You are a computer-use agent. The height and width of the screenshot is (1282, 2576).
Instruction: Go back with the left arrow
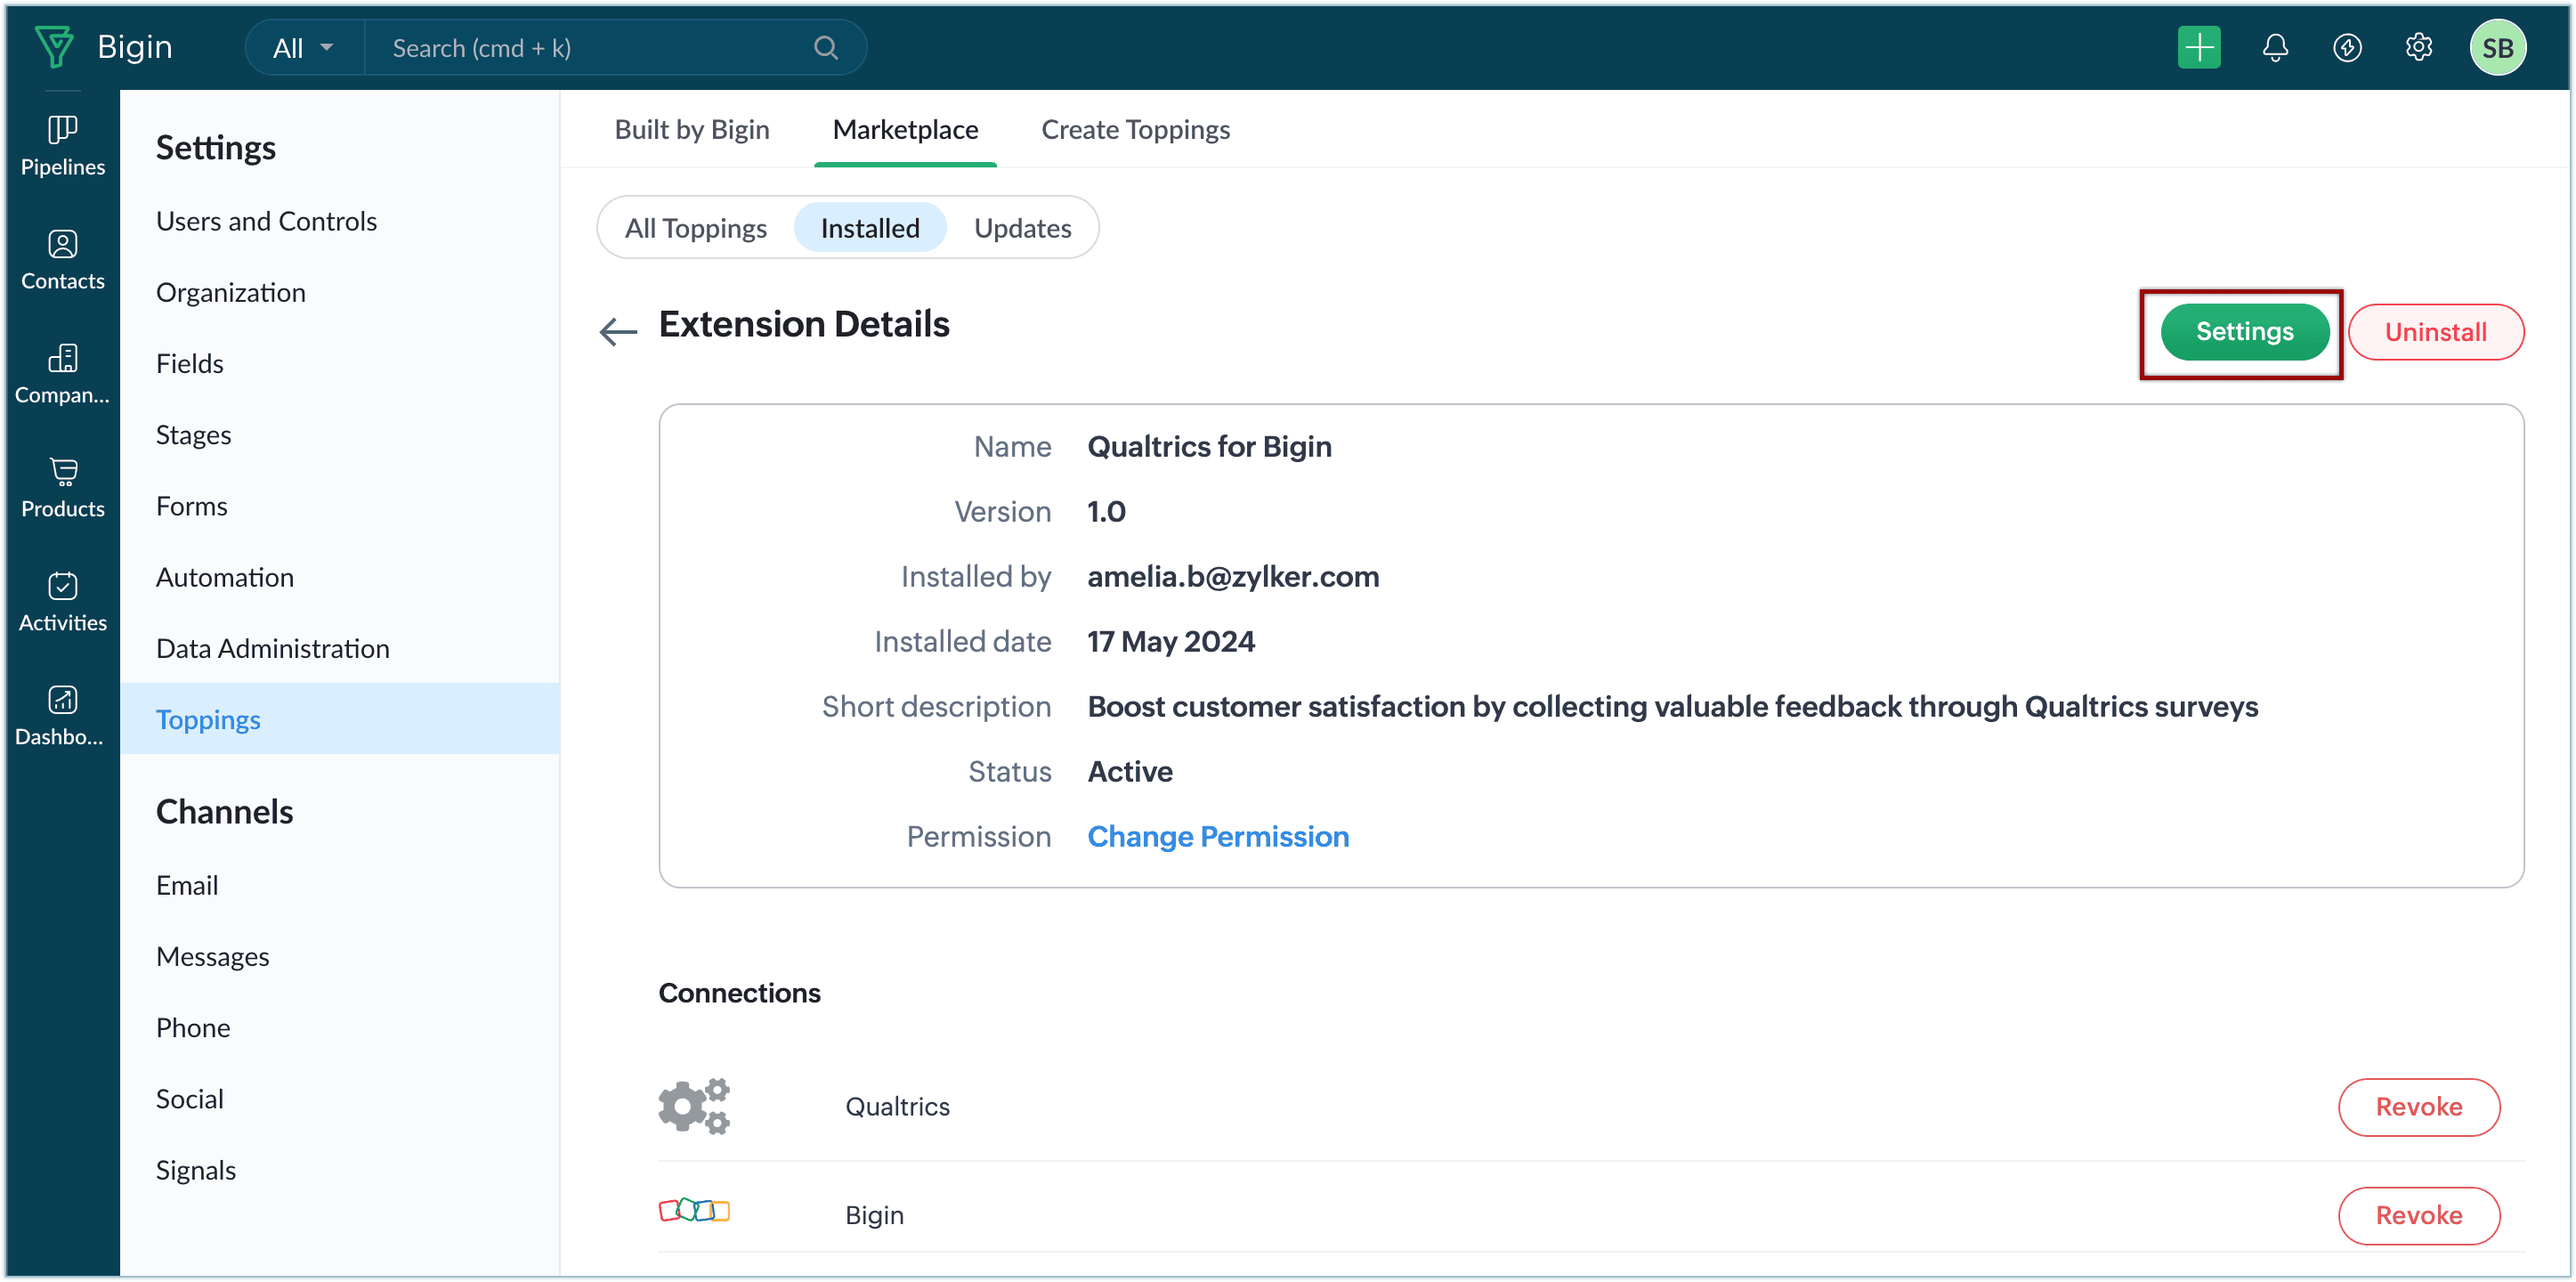(618, 331)
